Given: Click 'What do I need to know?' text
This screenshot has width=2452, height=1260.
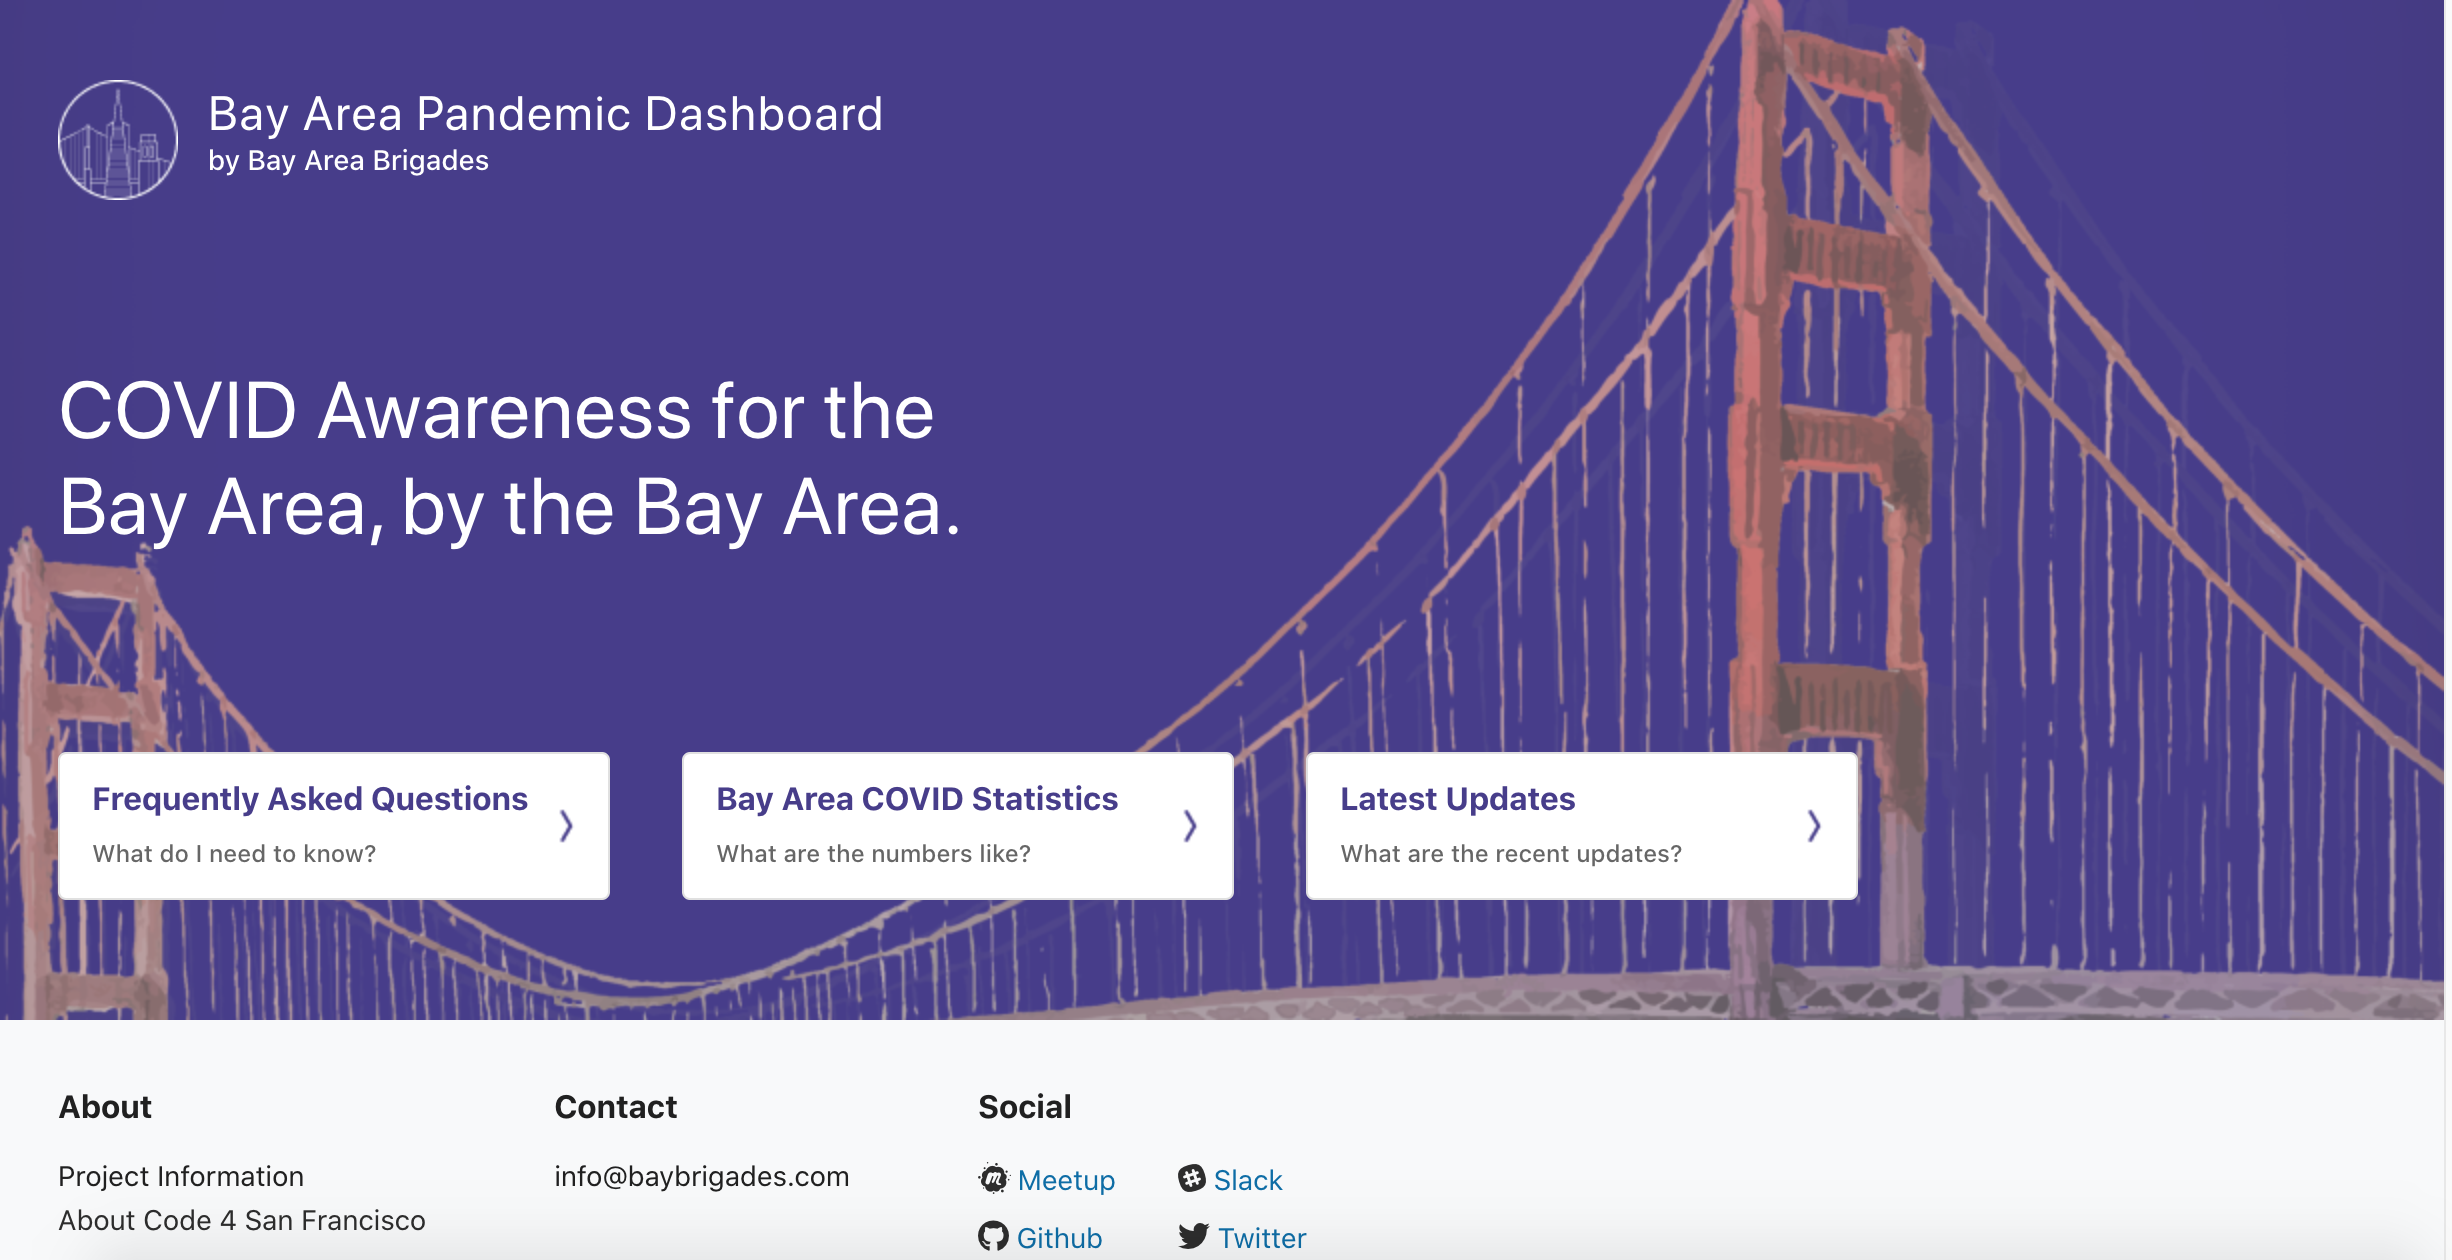Looking at the screenshot, I should pos(235,854).
